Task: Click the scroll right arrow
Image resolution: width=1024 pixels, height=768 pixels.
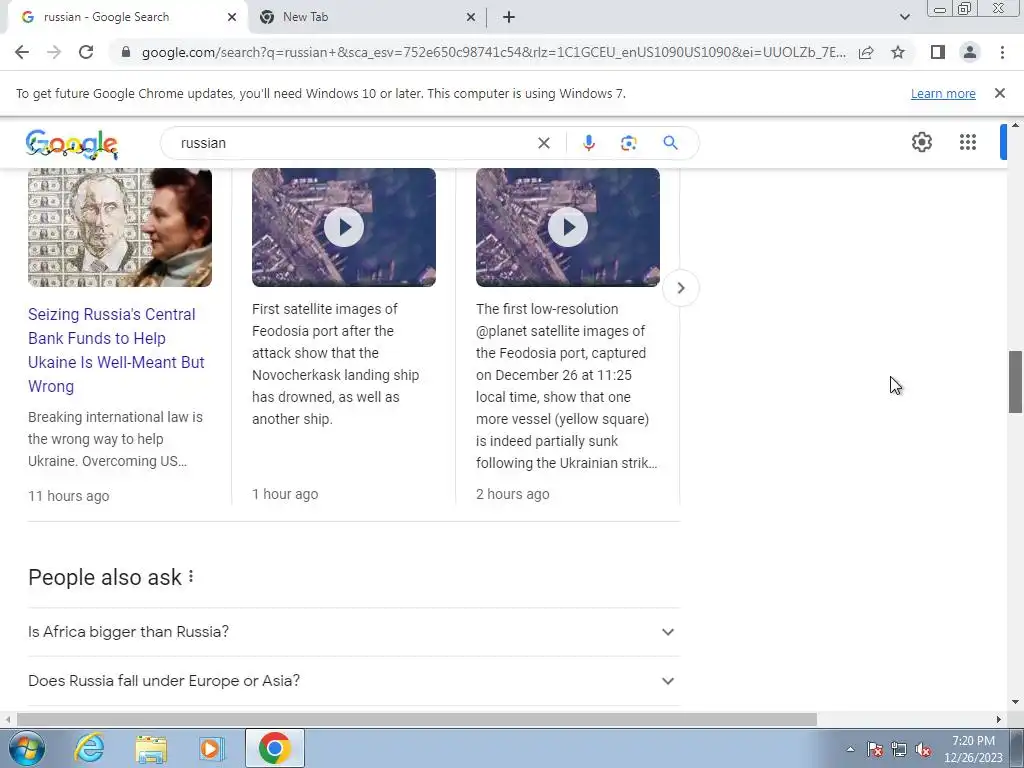Action: [x=999, y=719]
